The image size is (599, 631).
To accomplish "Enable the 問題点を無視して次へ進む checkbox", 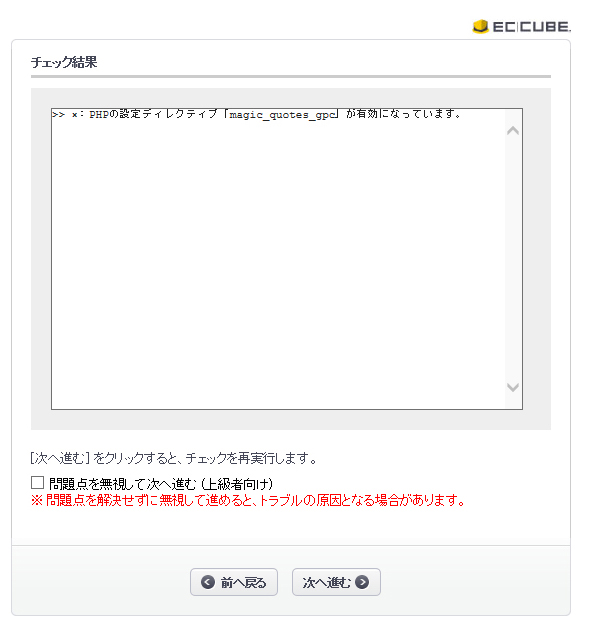I will coord(37,483).
